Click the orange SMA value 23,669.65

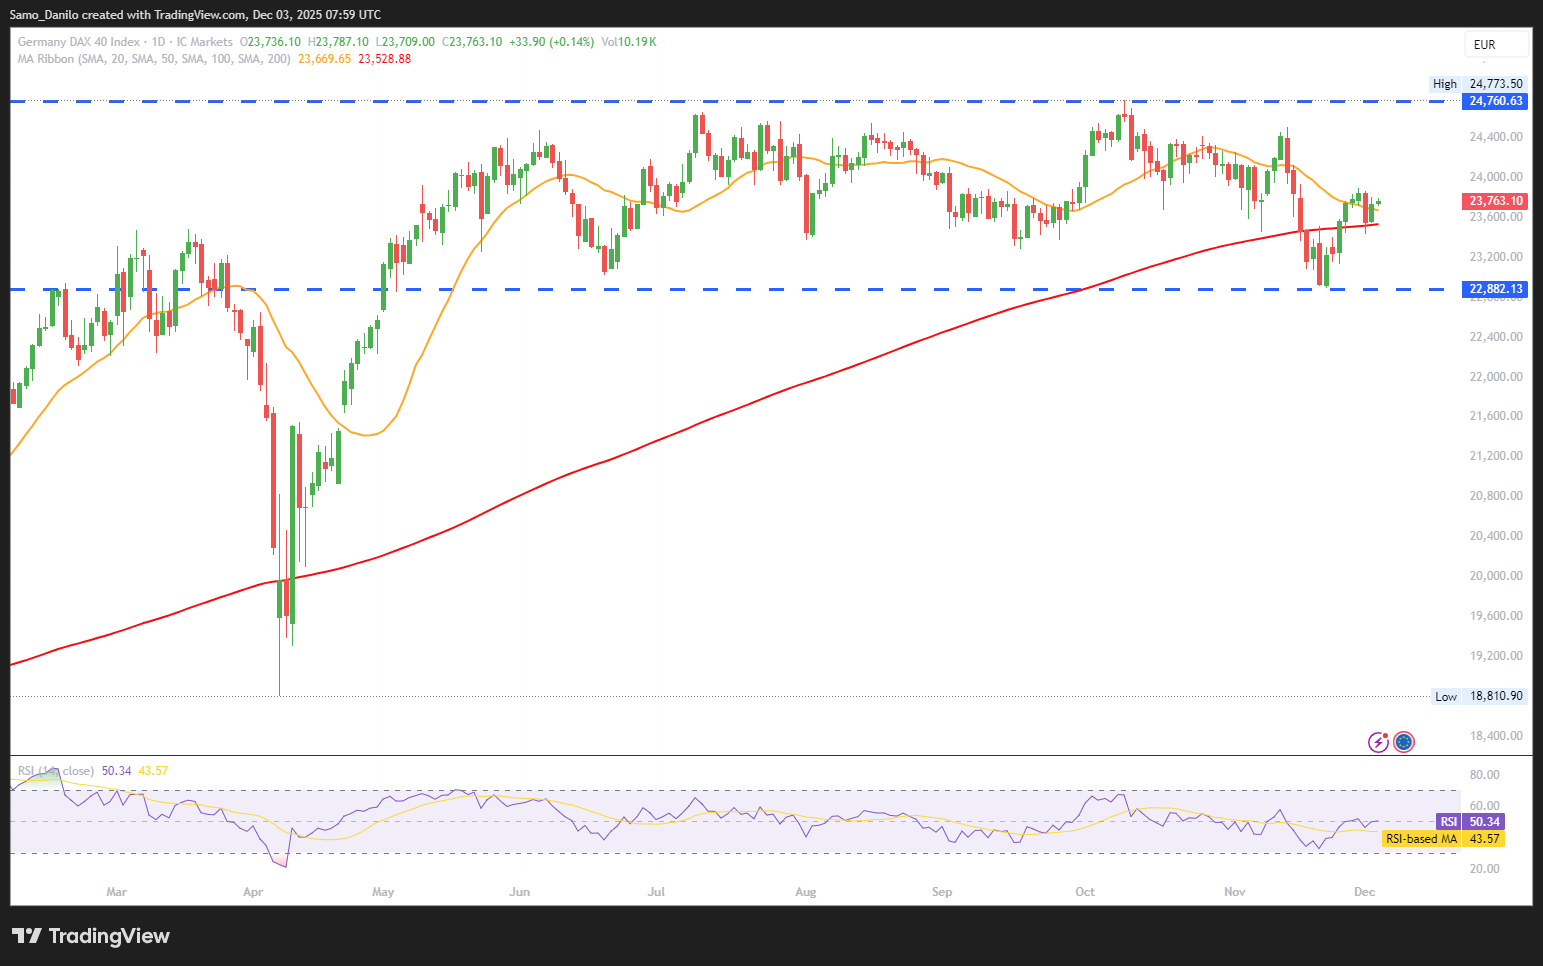pyautogui.click(x=325, y=59)
